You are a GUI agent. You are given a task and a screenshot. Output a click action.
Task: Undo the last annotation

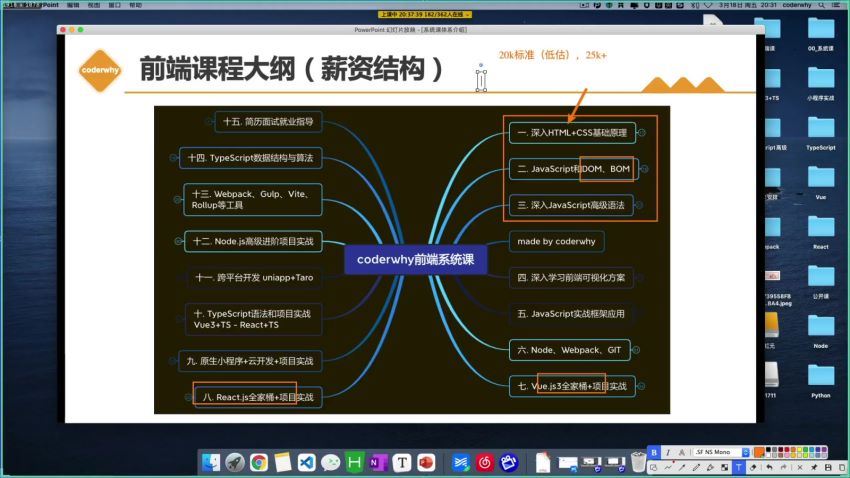pyautogui.click(x=769, y=467)
